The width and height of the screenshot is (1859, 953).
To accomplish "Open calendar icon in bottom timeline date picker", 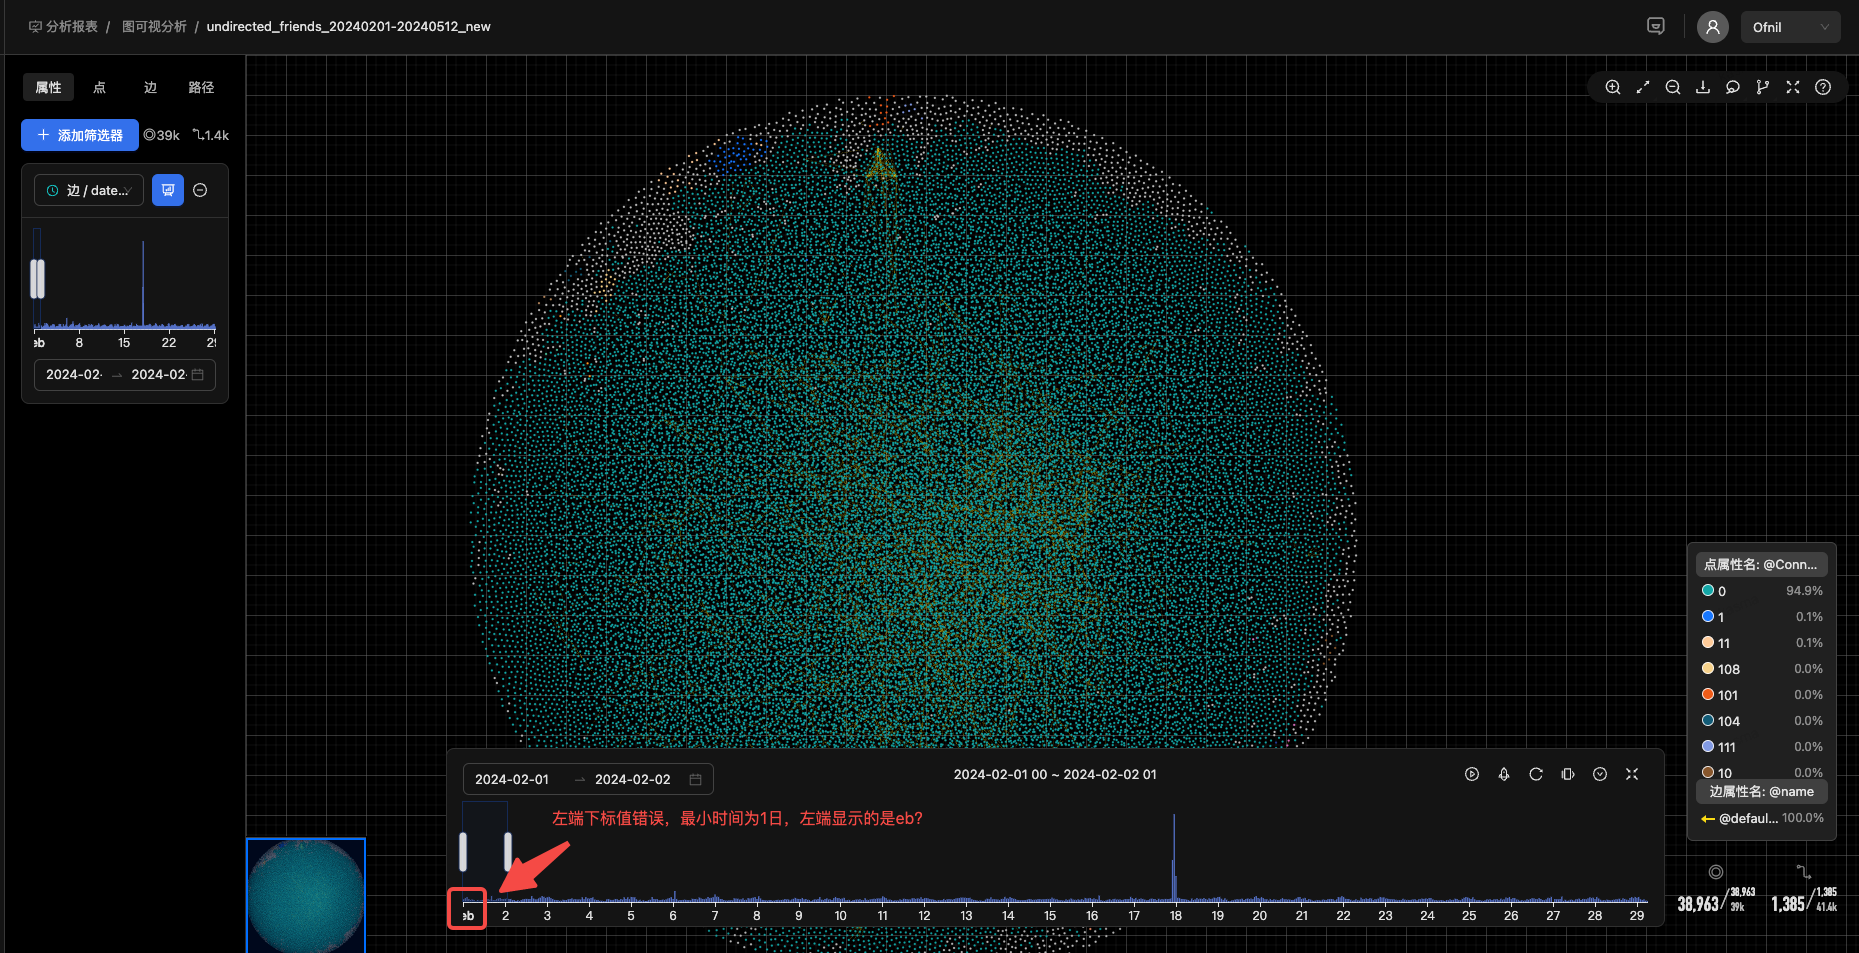I will (695, 779).
